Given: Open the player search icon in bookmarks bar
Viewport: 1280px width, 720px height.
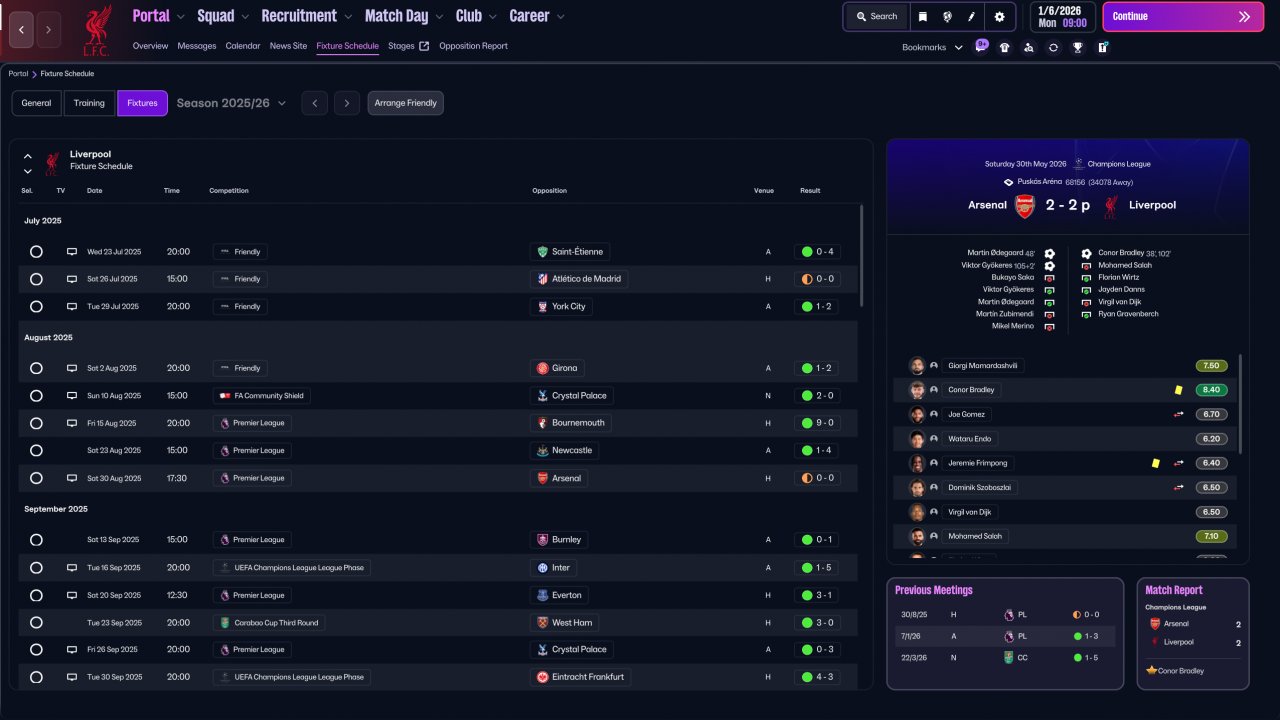Looking at the screenshot, I should click(x=1029, y=47).
